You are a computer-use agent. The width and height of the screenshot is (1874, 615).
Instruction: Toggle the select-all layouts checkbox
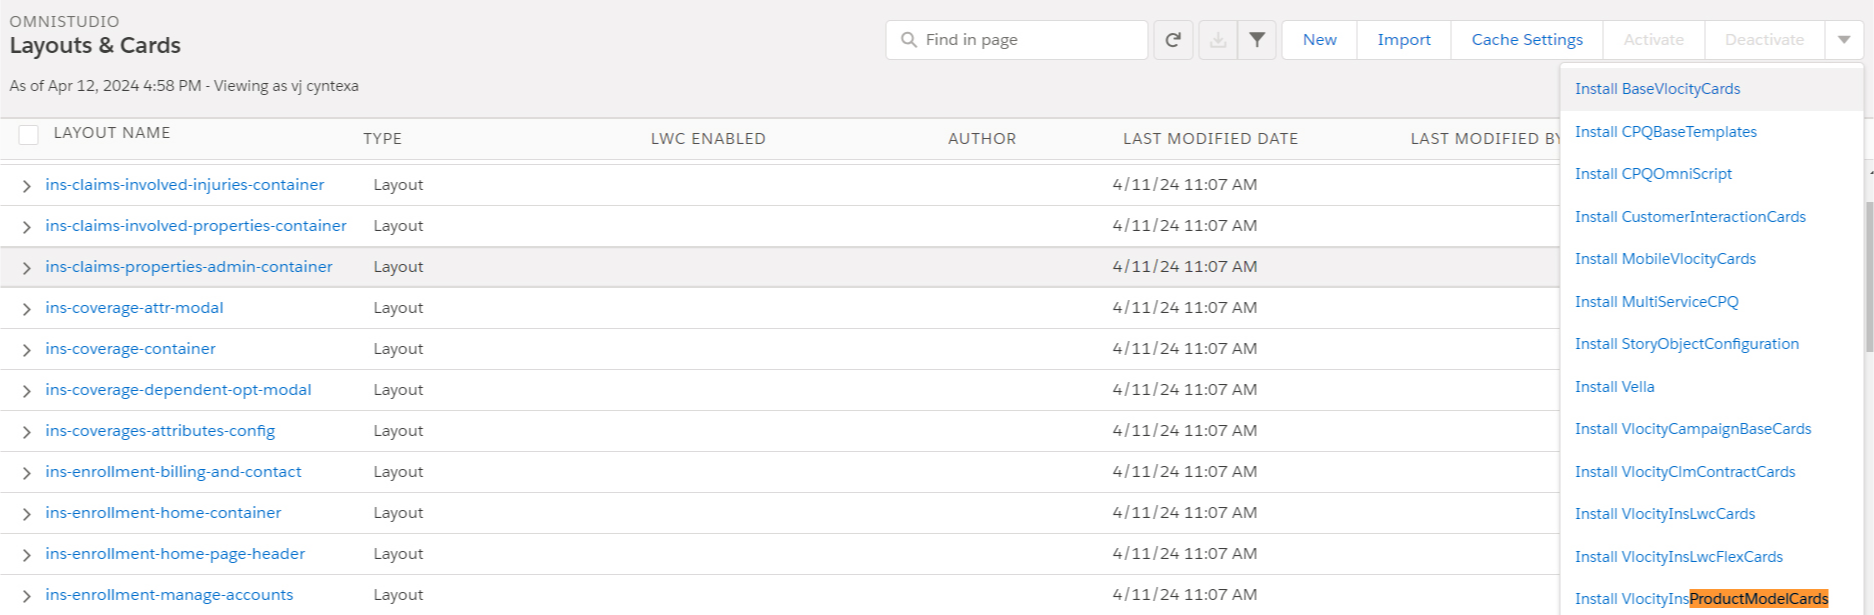point(29,134)
